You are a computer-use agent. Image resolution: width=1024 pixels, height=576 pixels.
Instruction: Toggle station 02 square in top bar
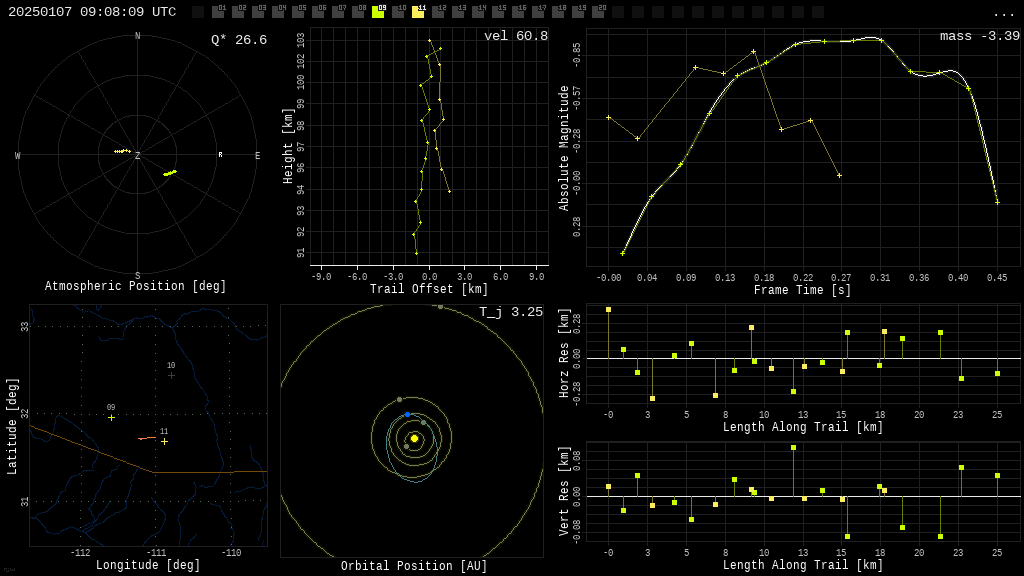238,12
